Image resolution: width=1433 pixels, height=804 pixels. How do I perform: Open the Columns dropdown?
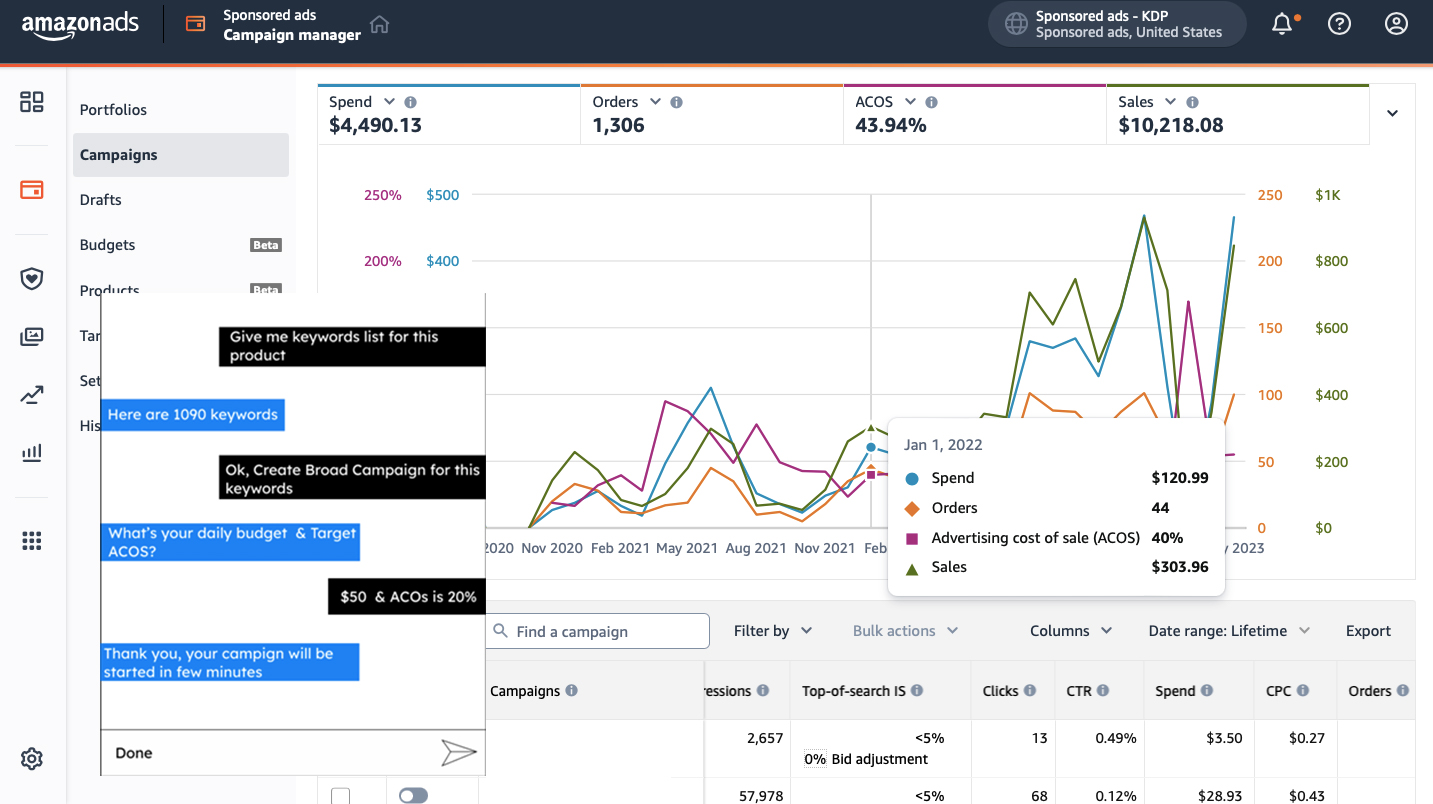coord(1070,631)
